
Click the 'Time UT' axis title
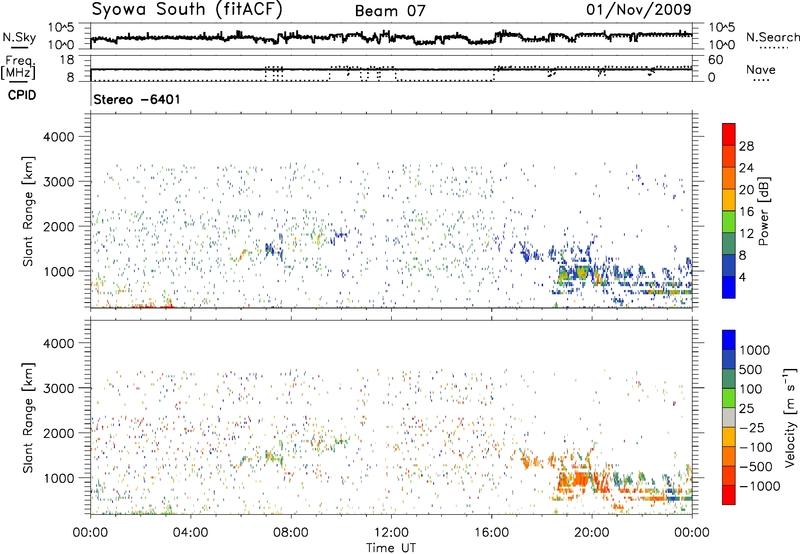(x=391, y=548)
